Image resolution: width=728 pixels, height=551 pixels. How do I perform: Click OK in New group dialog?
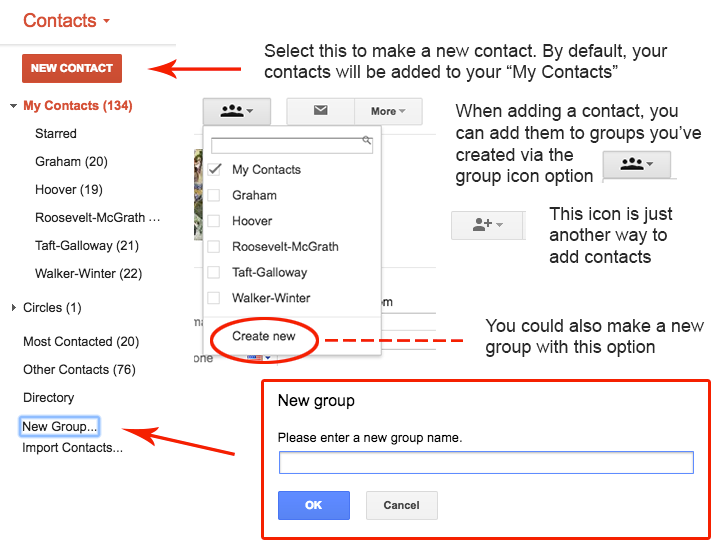pos(313,505)
